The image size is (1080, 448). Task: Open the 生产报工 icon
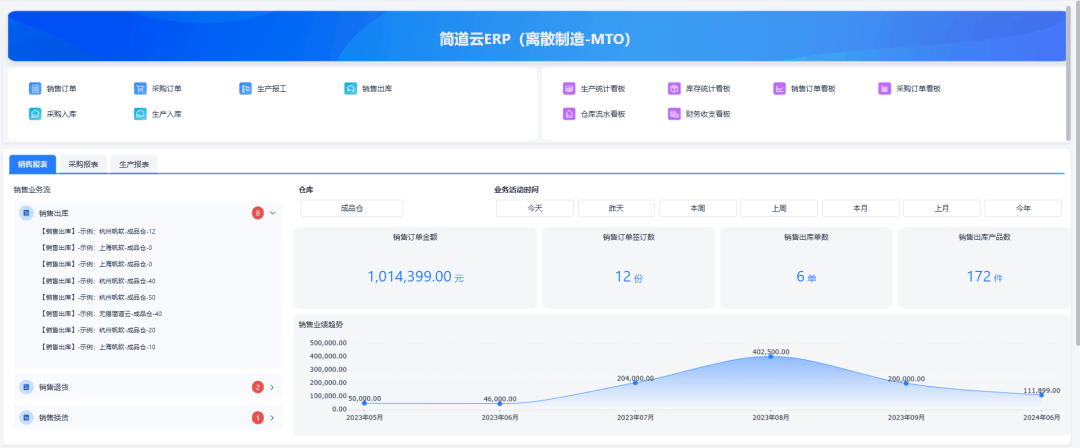click(x=245, y=89)
